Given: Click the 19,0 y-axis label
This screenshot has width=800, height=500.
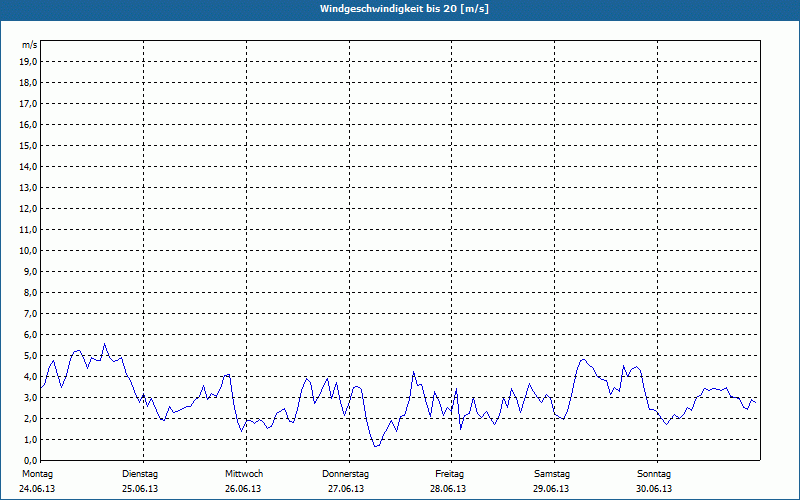Looking at the screenshot, I should [28, 62].
